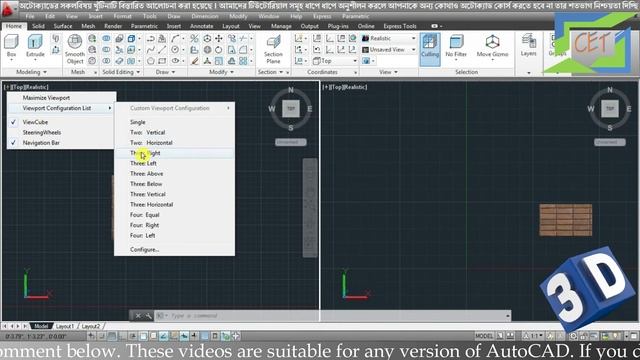
Task: Toggle Grid Display in the status bar
Action: coord(112,336)
